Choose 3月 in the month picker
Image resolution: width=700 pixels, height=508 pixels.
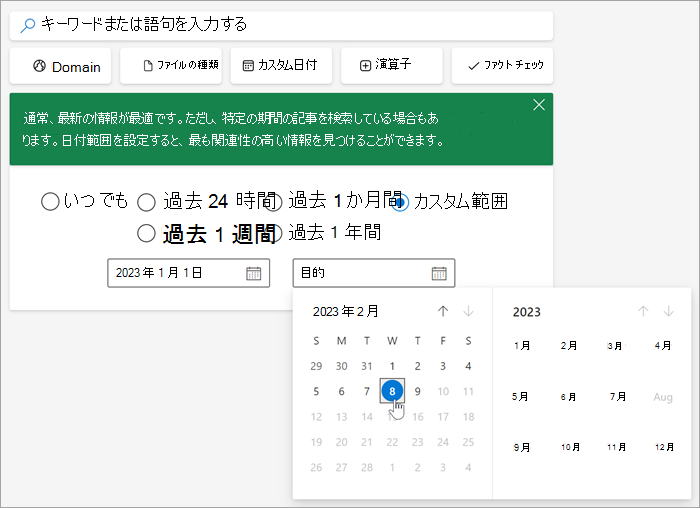tap(616, 346)
